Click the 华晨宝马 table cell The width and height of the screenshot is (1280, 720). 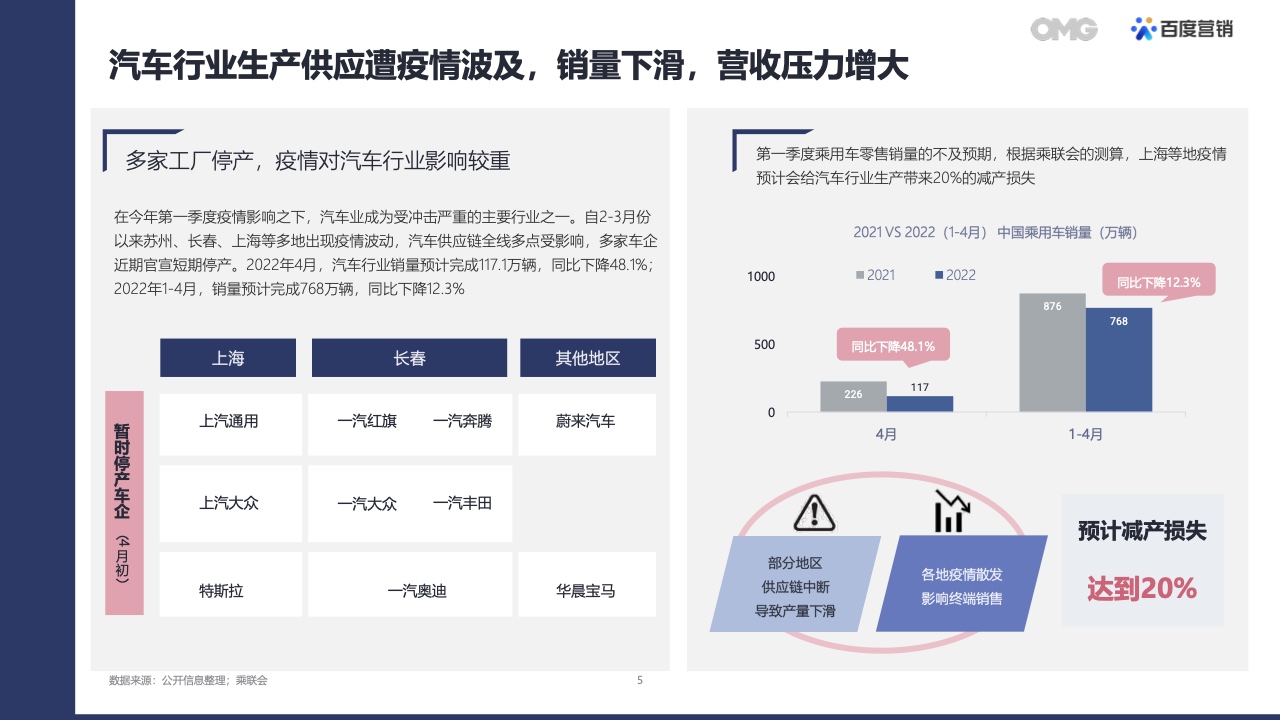(x=586, y=591)
